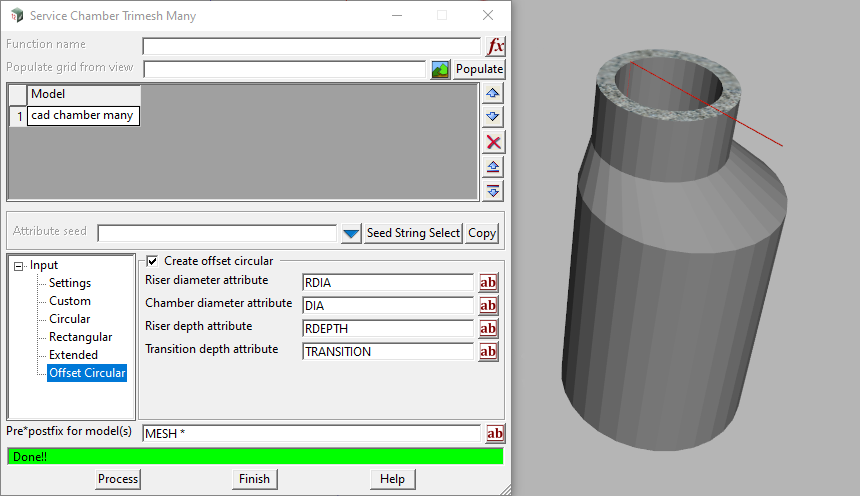Delete the grid row with the red X
The height and width of the screenshot is (496, 860).
493,141
